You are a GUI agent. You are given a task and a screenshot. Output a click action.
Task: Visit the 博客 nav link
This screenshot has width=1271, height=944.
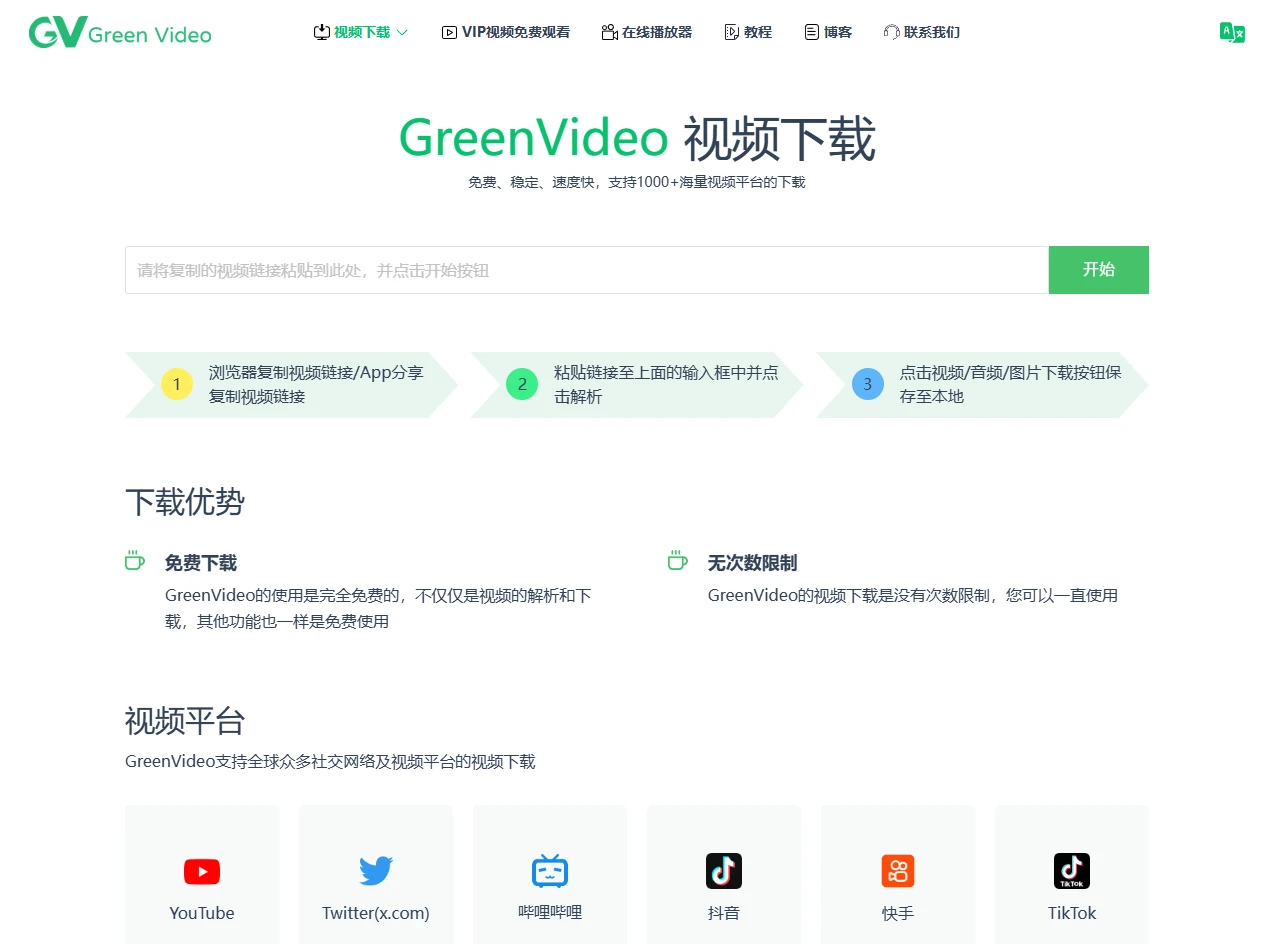pyautogui.click(x=828, y=32)
